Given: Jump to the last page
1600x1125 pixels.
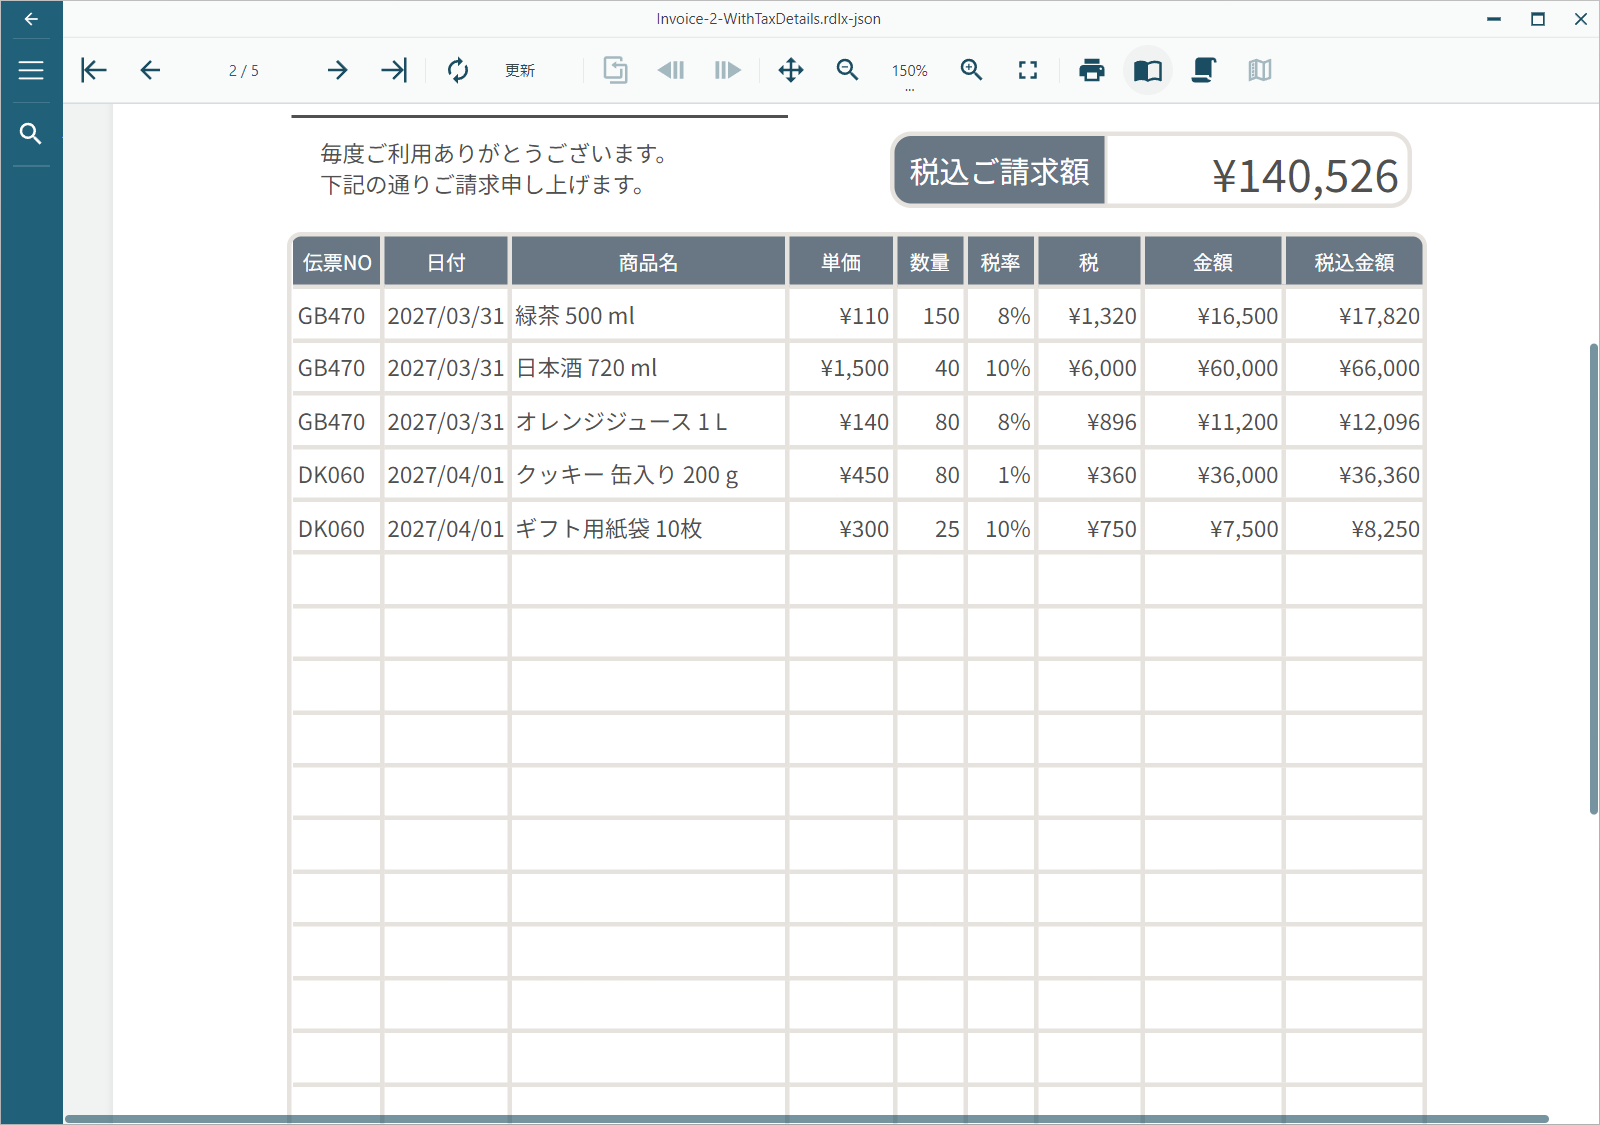Looking at the screenshot, I should [394, 70].
